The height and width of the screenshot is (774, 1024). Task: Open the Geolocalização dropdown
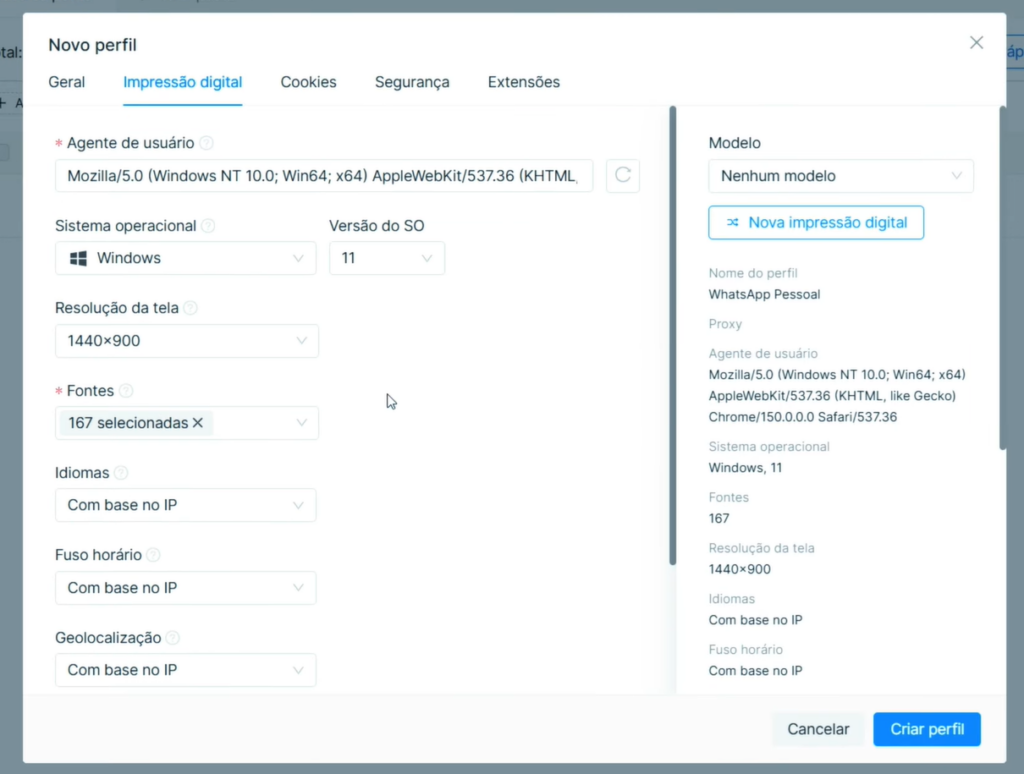[x=185, y=669]
